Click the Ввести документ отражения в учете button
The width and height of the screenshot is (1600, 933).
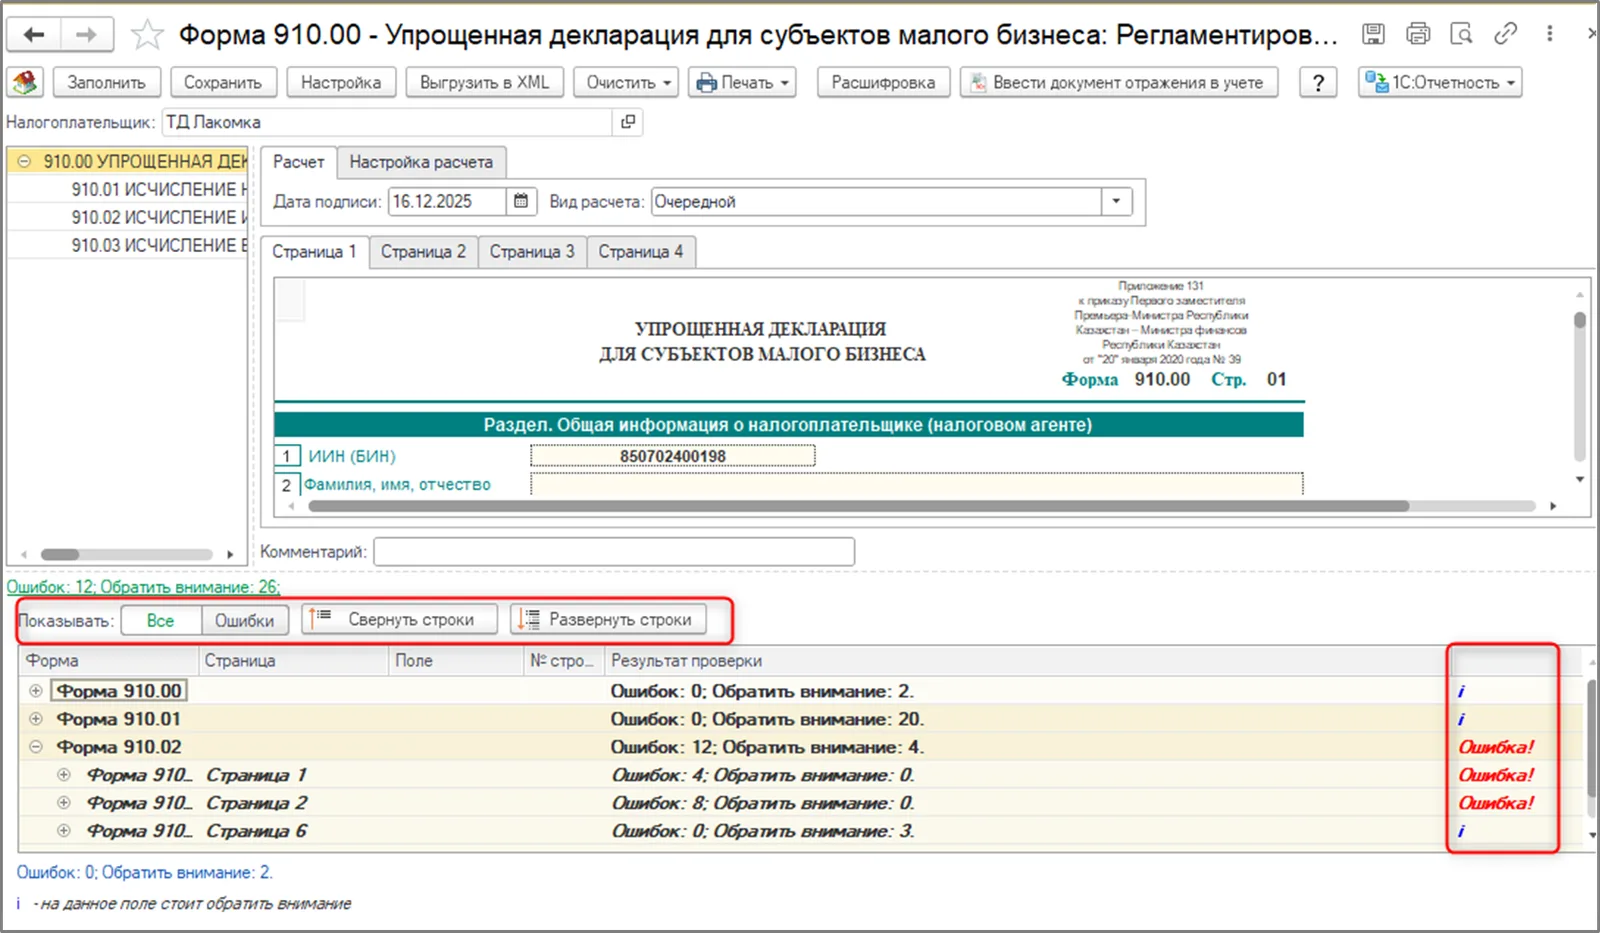[1119, 82]
